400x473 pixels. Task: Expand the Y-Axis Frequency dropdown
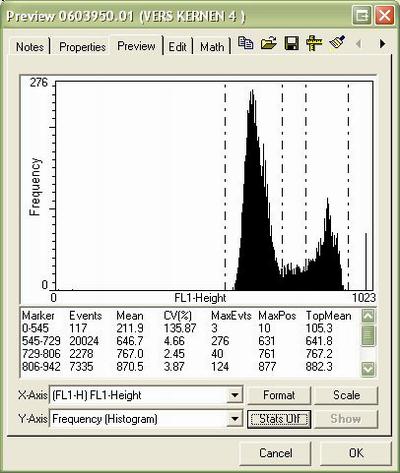pos(235,419)
